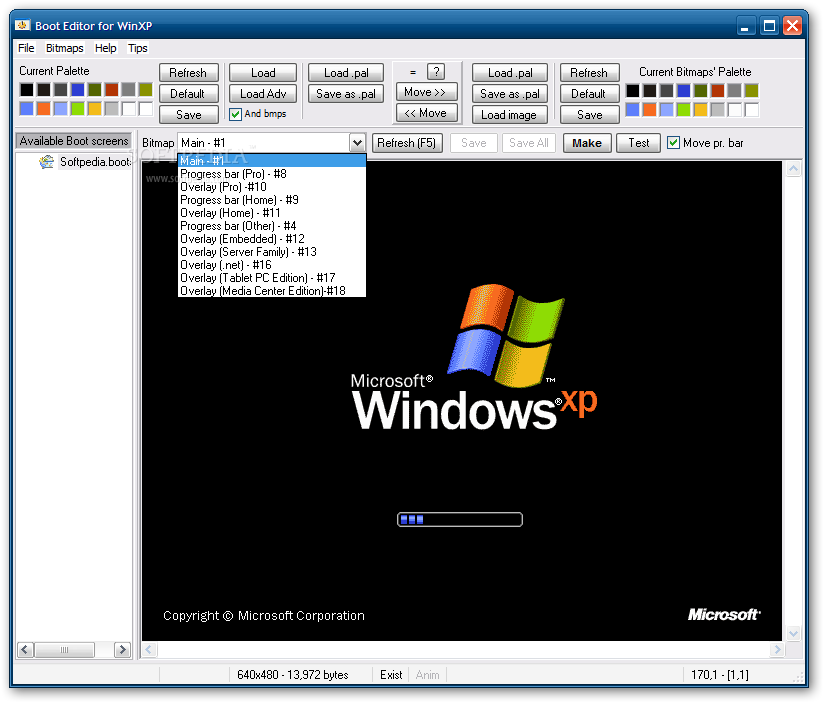Choose Overlay (Pro) -#10 option

(x=272, y=187)
